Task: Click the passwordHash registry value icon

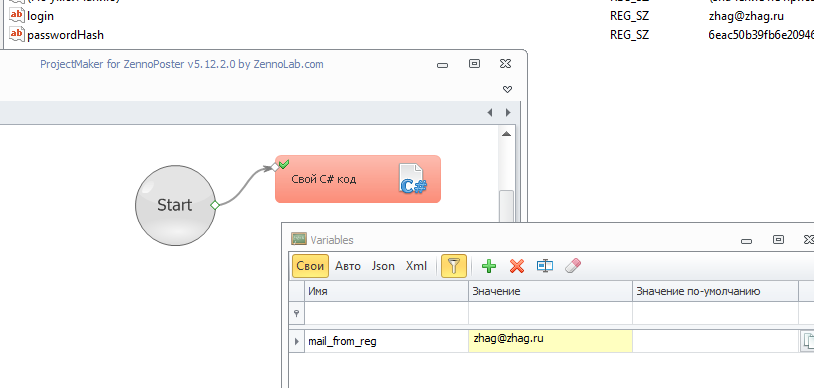Action: tap(17, 35)
